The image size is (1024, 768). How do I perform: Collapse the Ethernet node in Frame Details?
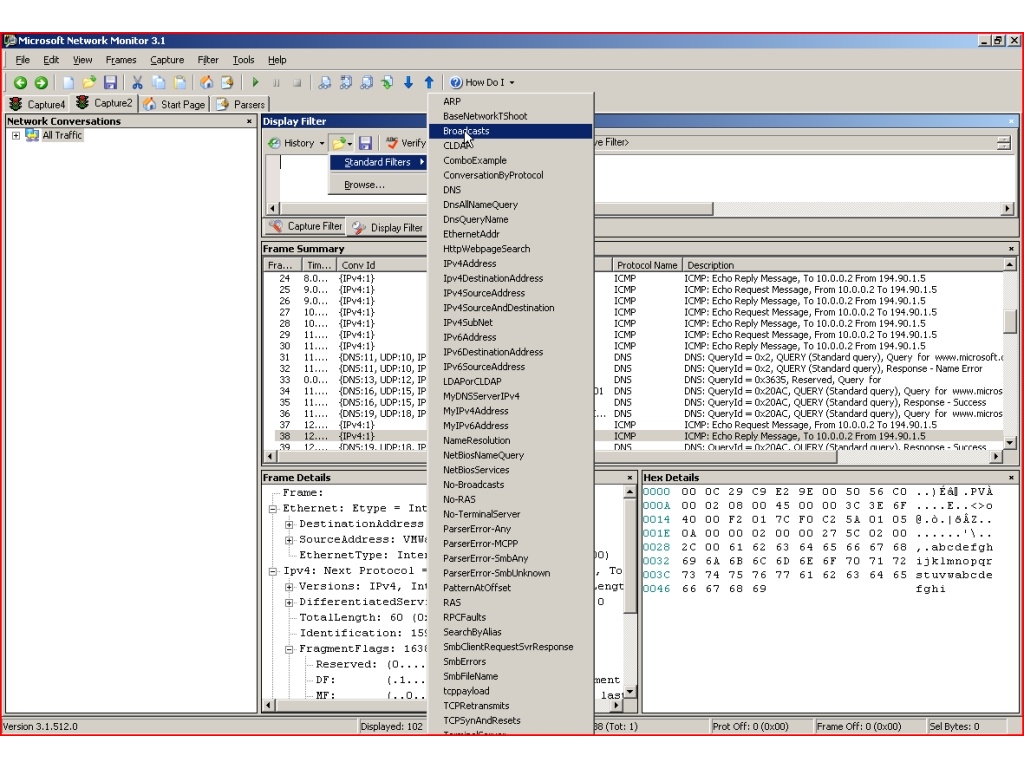tap(273, 509)
